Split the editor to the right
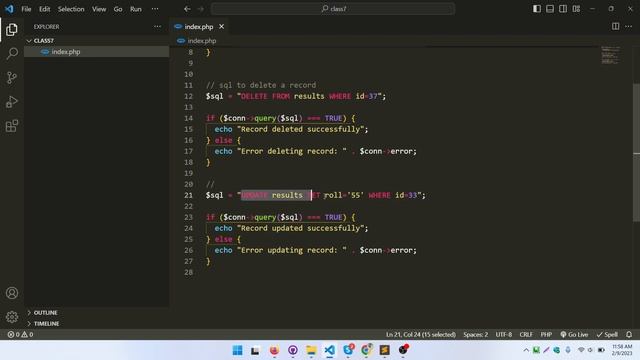Viewport: 640px width, 360px height. point(615,27)
